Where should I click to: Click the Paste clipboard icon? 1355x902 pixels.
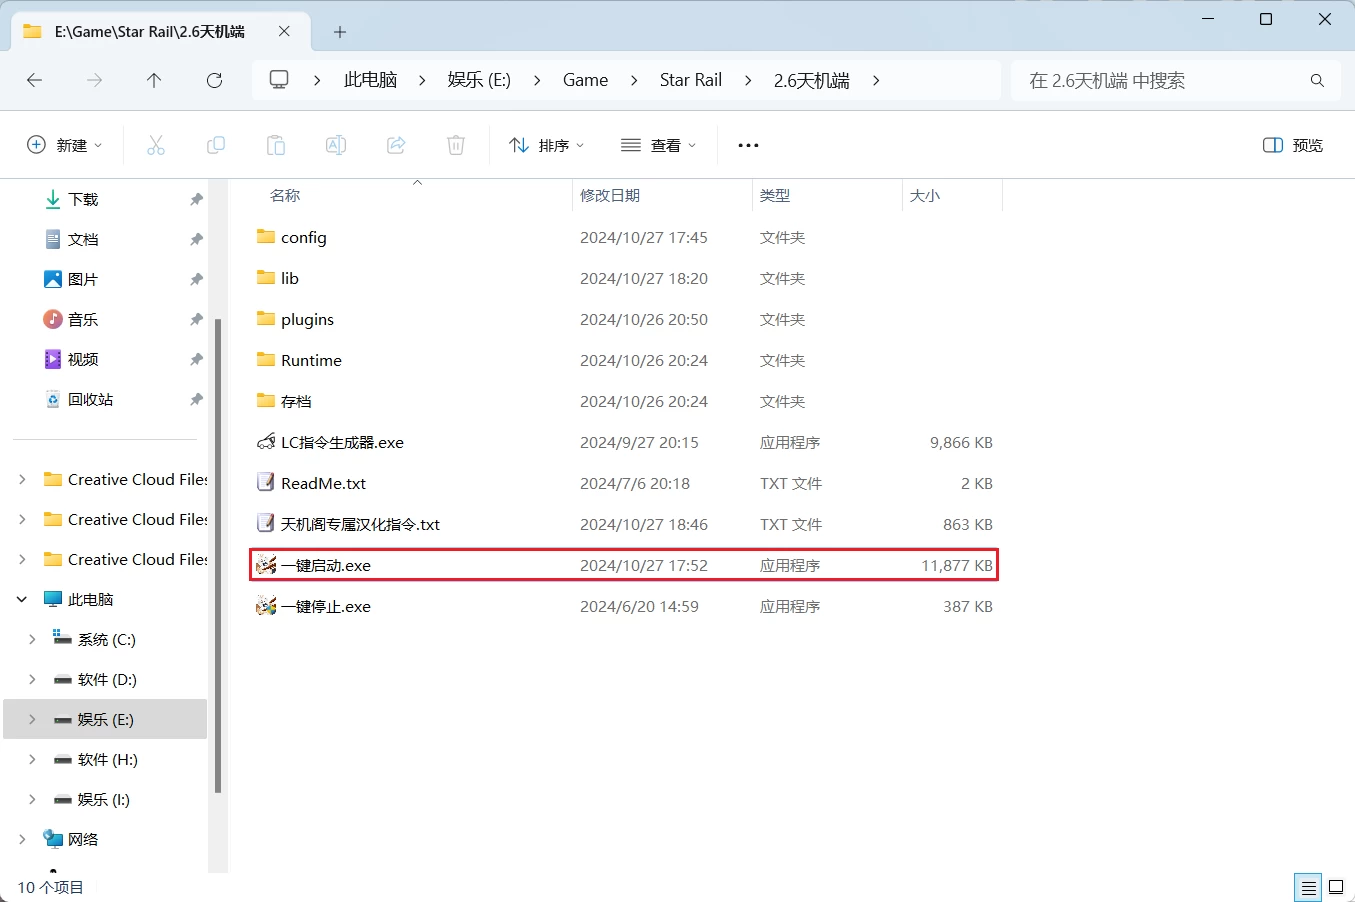point(276,145)
